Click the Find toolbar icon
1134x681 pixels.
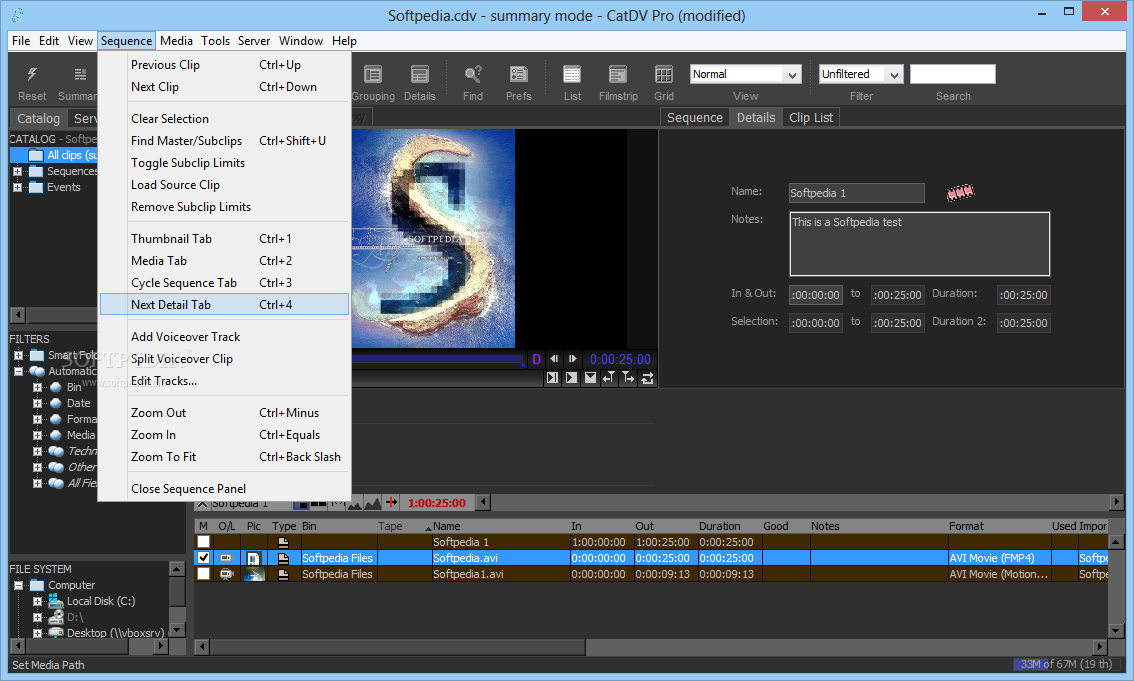473,74
